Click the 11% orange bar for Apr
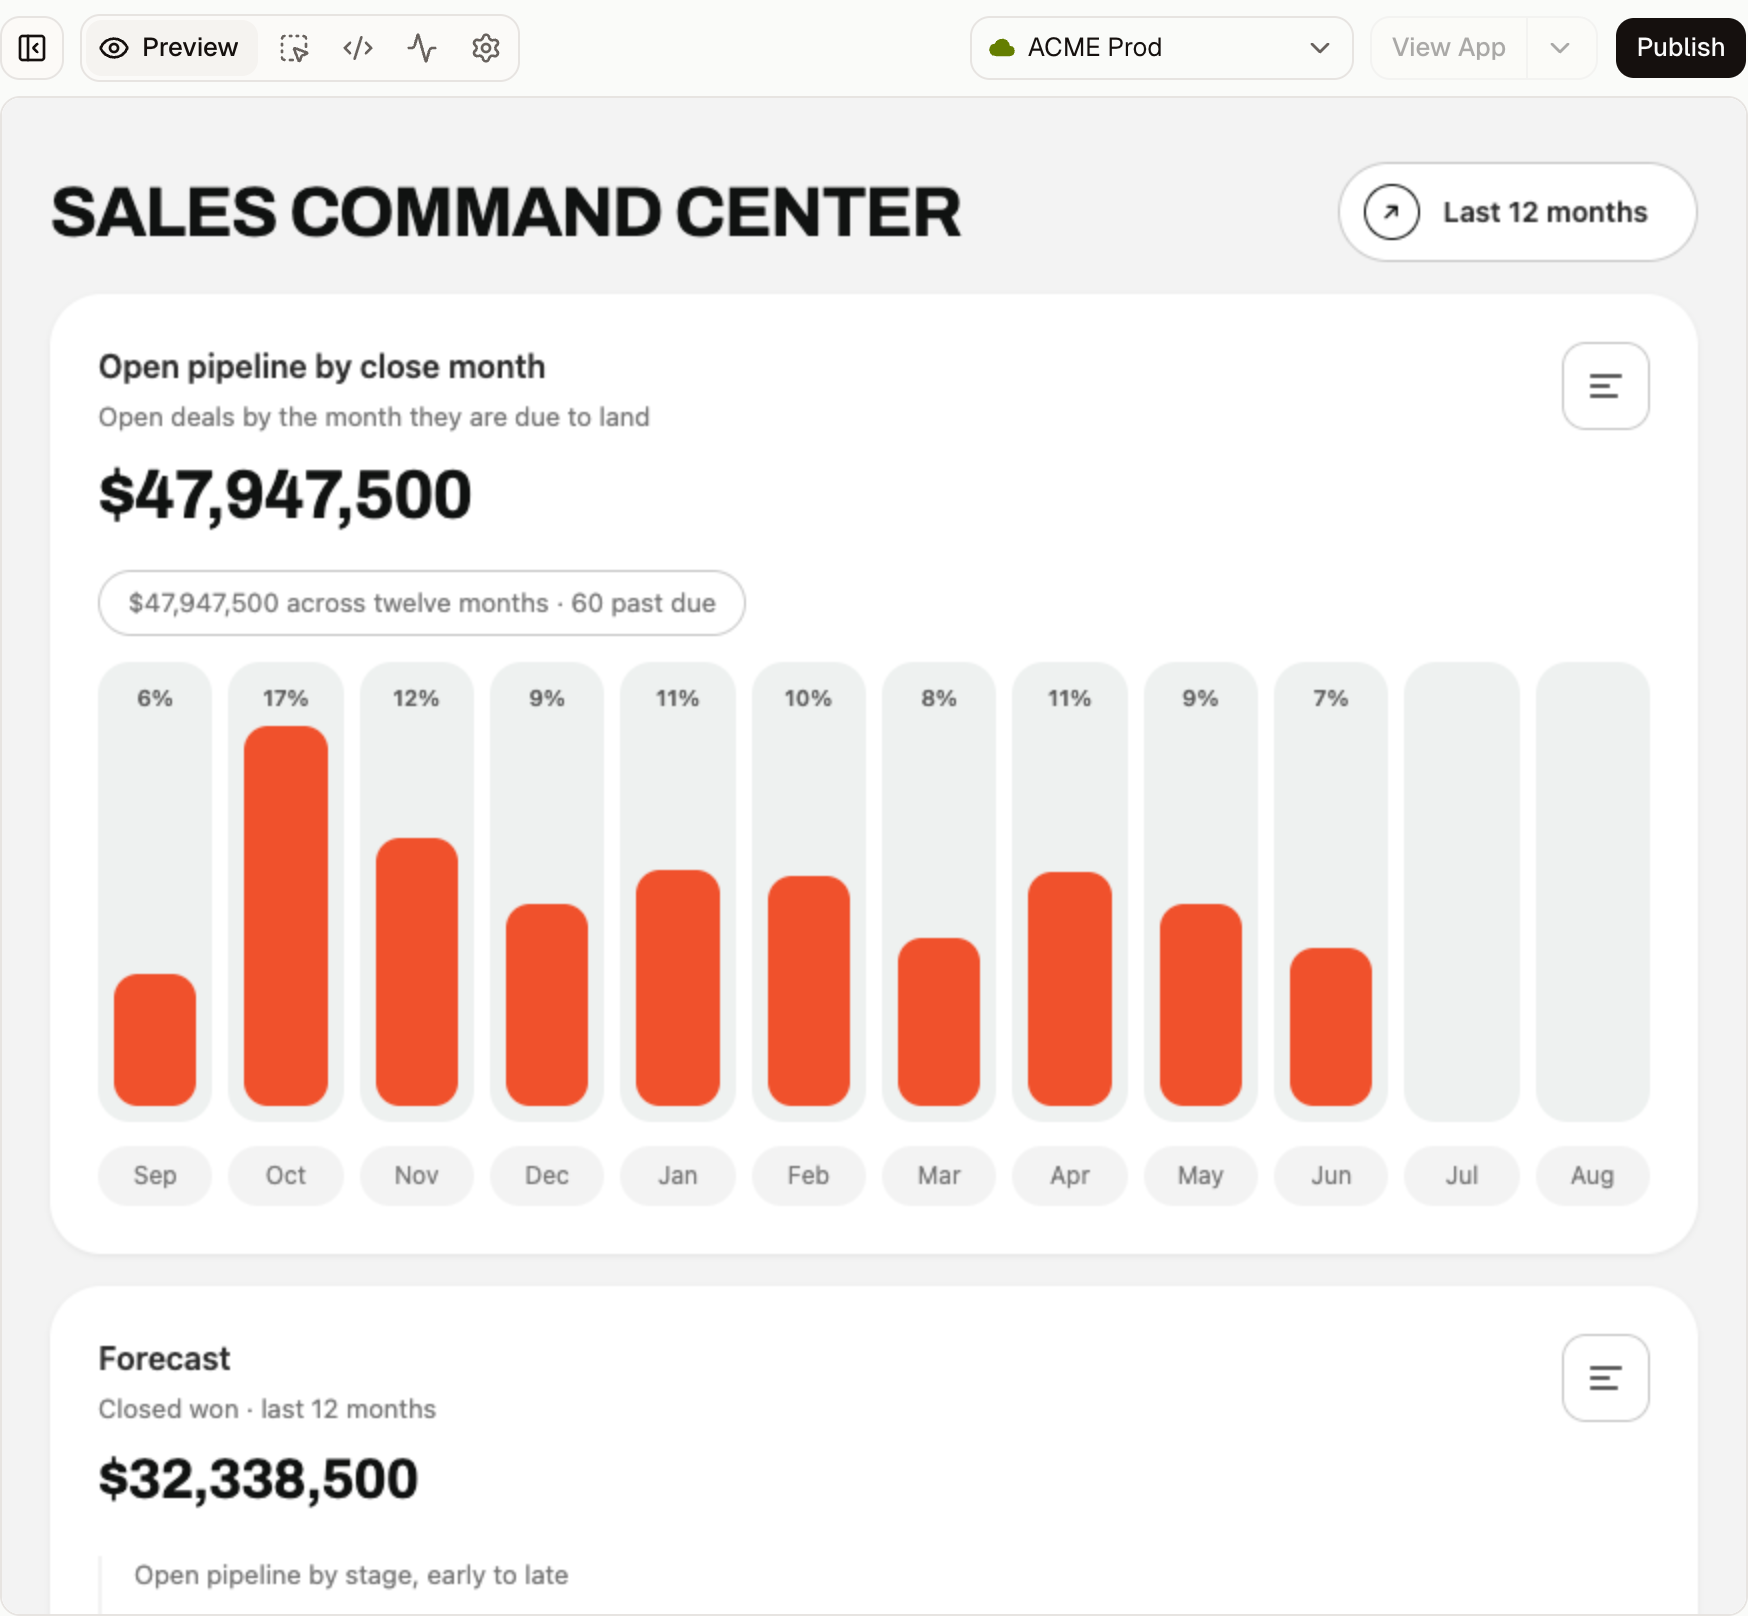The width and height of the screenshot is (1748, 1616). [1070, 988]
